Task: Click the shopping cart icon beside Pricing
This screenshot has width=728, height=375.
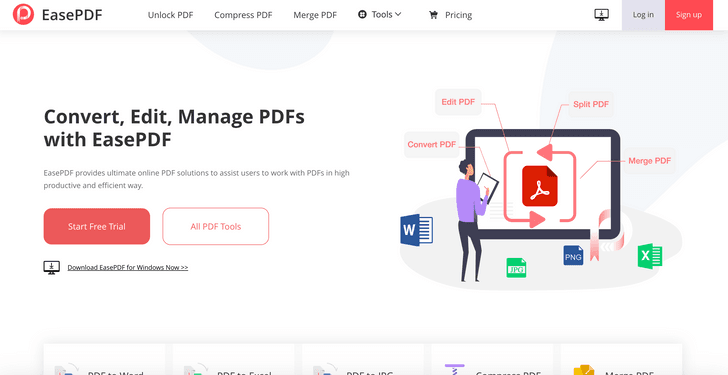Action: point(433,15)
